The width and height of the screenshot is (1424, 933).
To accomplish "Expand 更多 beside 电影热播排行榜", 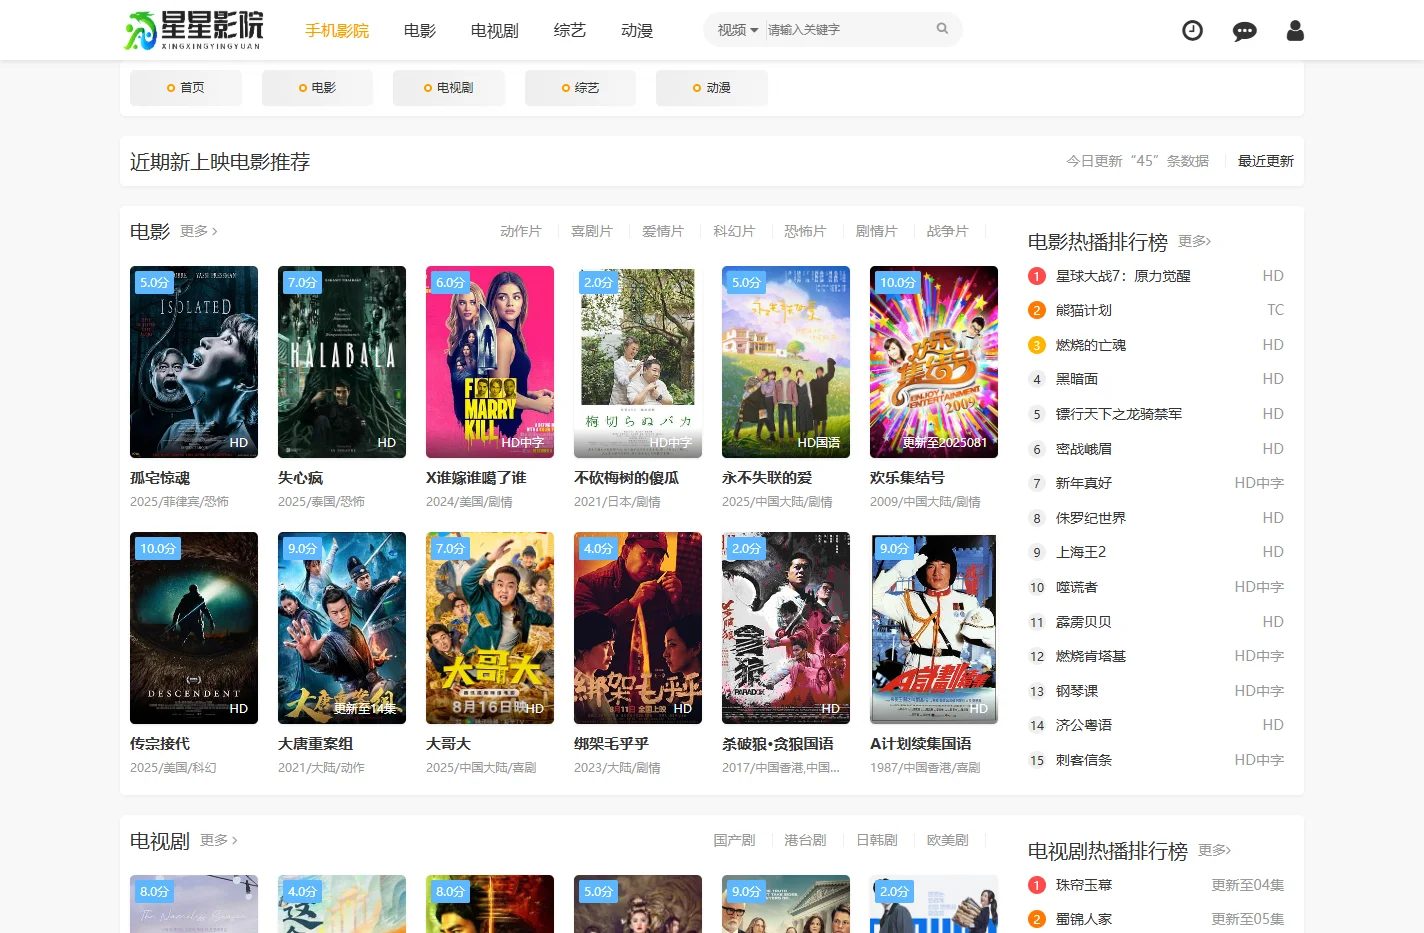I will coord(1195,241).
